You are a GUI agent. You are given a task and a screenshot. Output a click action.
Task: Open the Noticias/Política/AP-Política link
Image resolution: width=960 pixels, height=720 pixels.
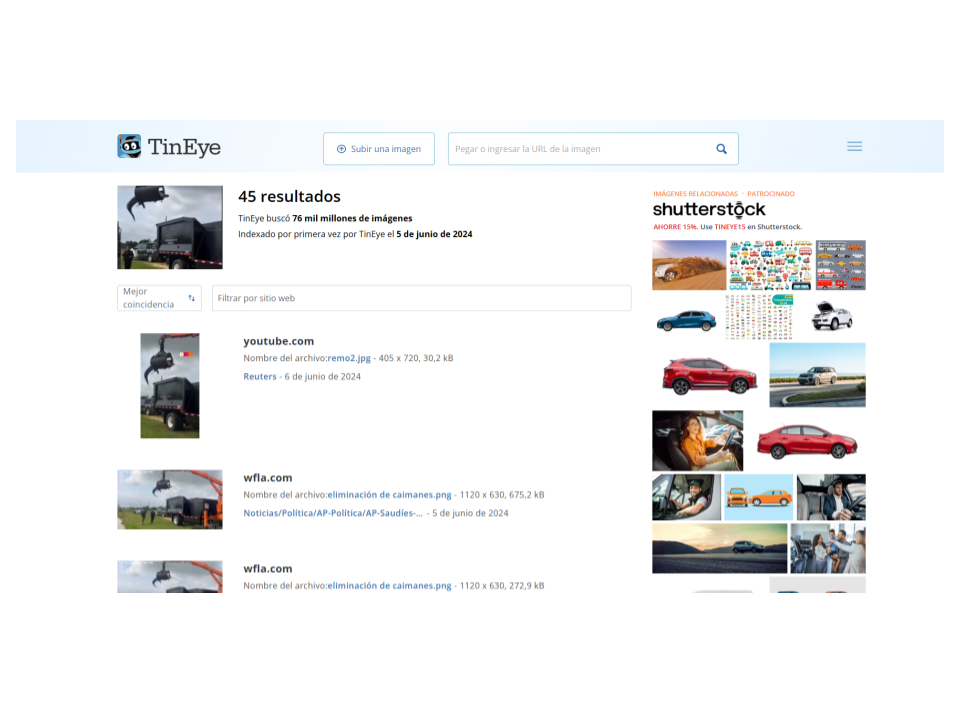[333, 513]
